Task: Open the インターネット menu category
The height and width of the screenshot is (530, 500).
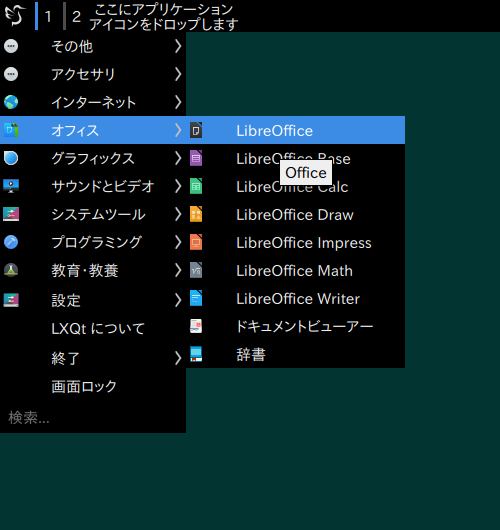Action: click(93, 102)
